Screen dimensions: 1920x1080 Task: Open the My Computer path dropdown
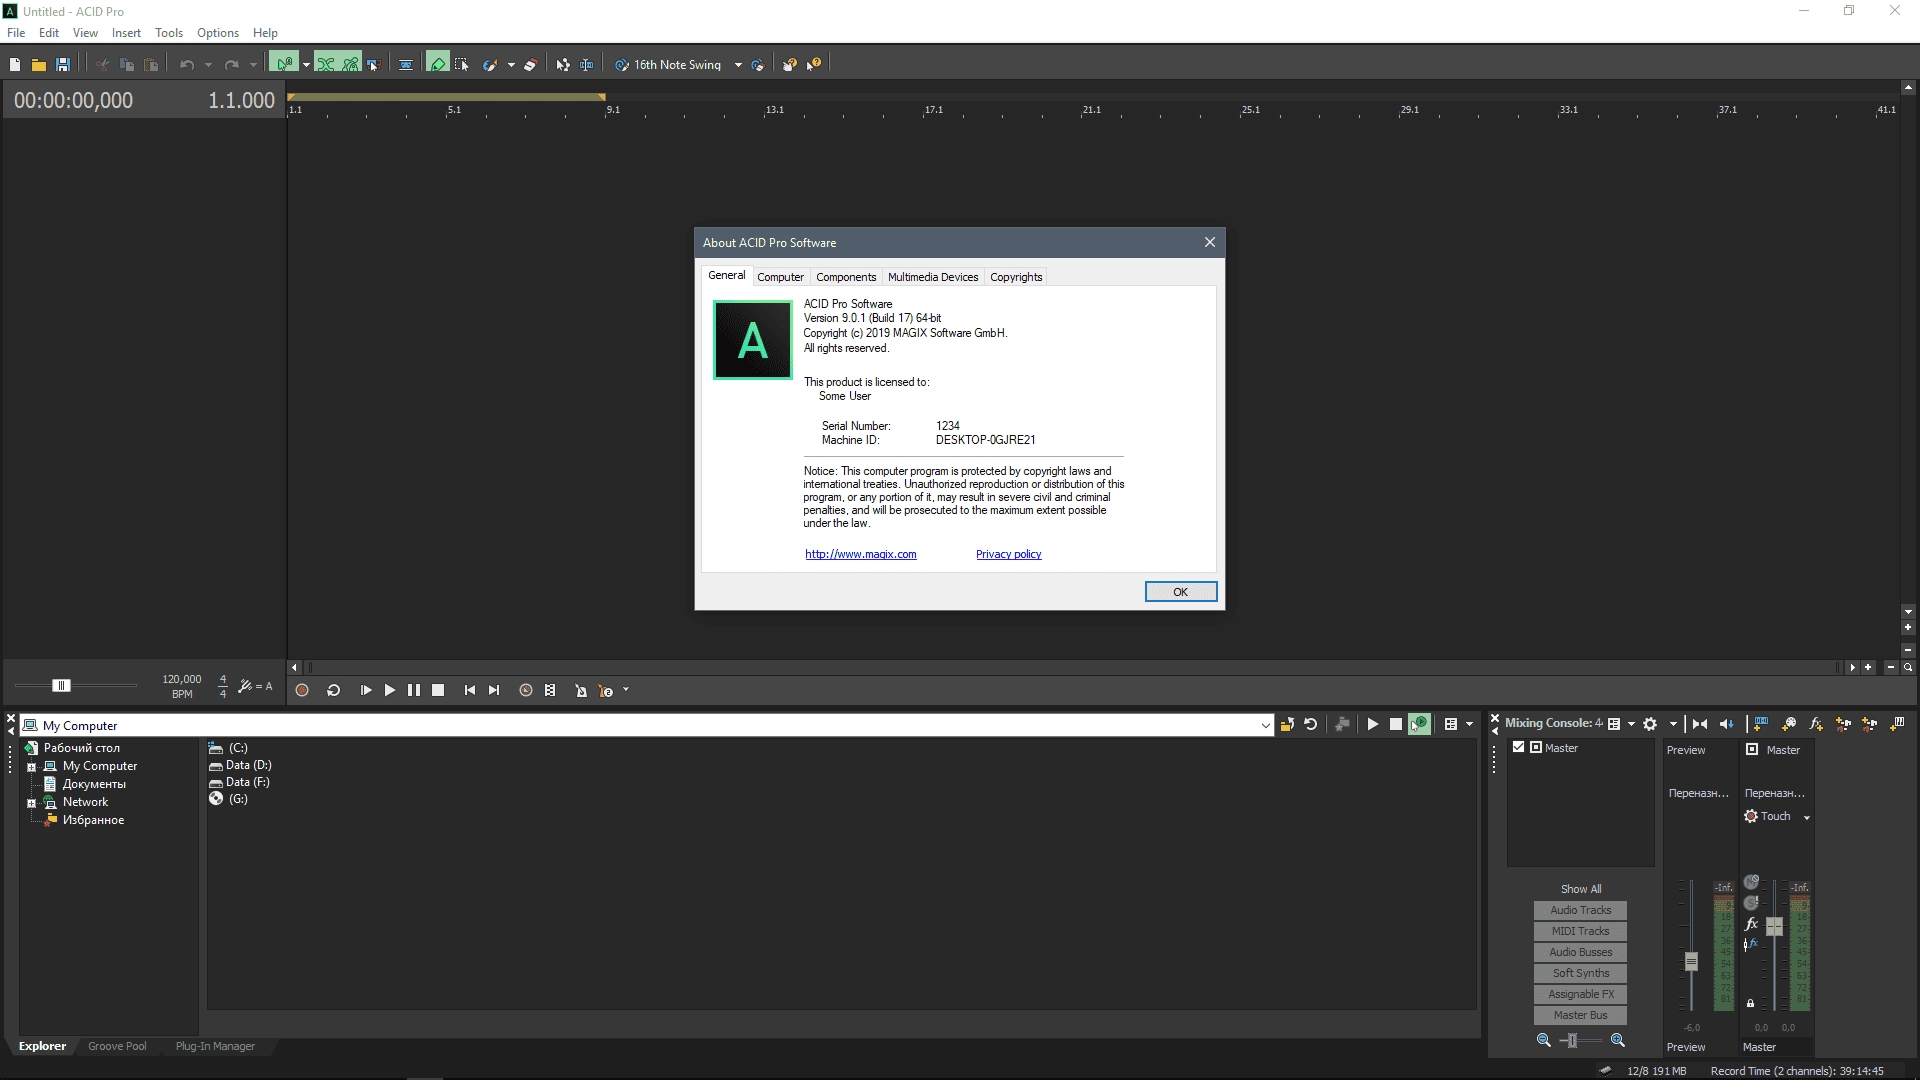tap(1265, 726)
